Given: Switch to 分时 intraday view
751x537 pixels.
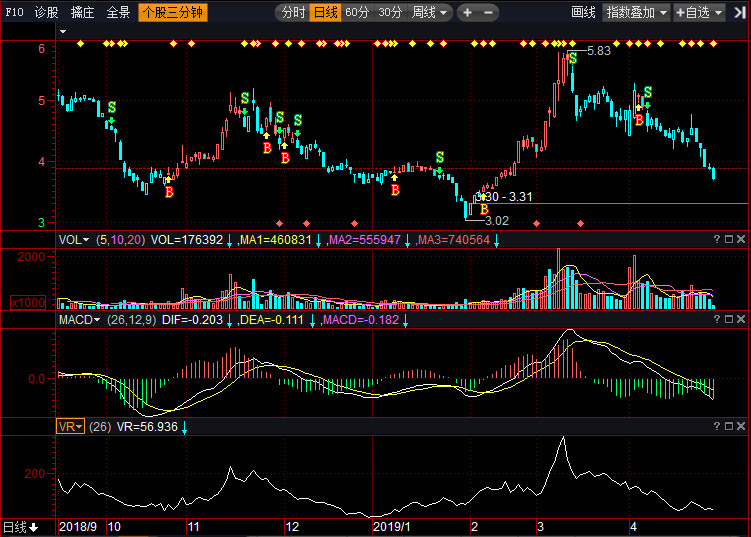Looking at the screenshot, I should 292,13.
